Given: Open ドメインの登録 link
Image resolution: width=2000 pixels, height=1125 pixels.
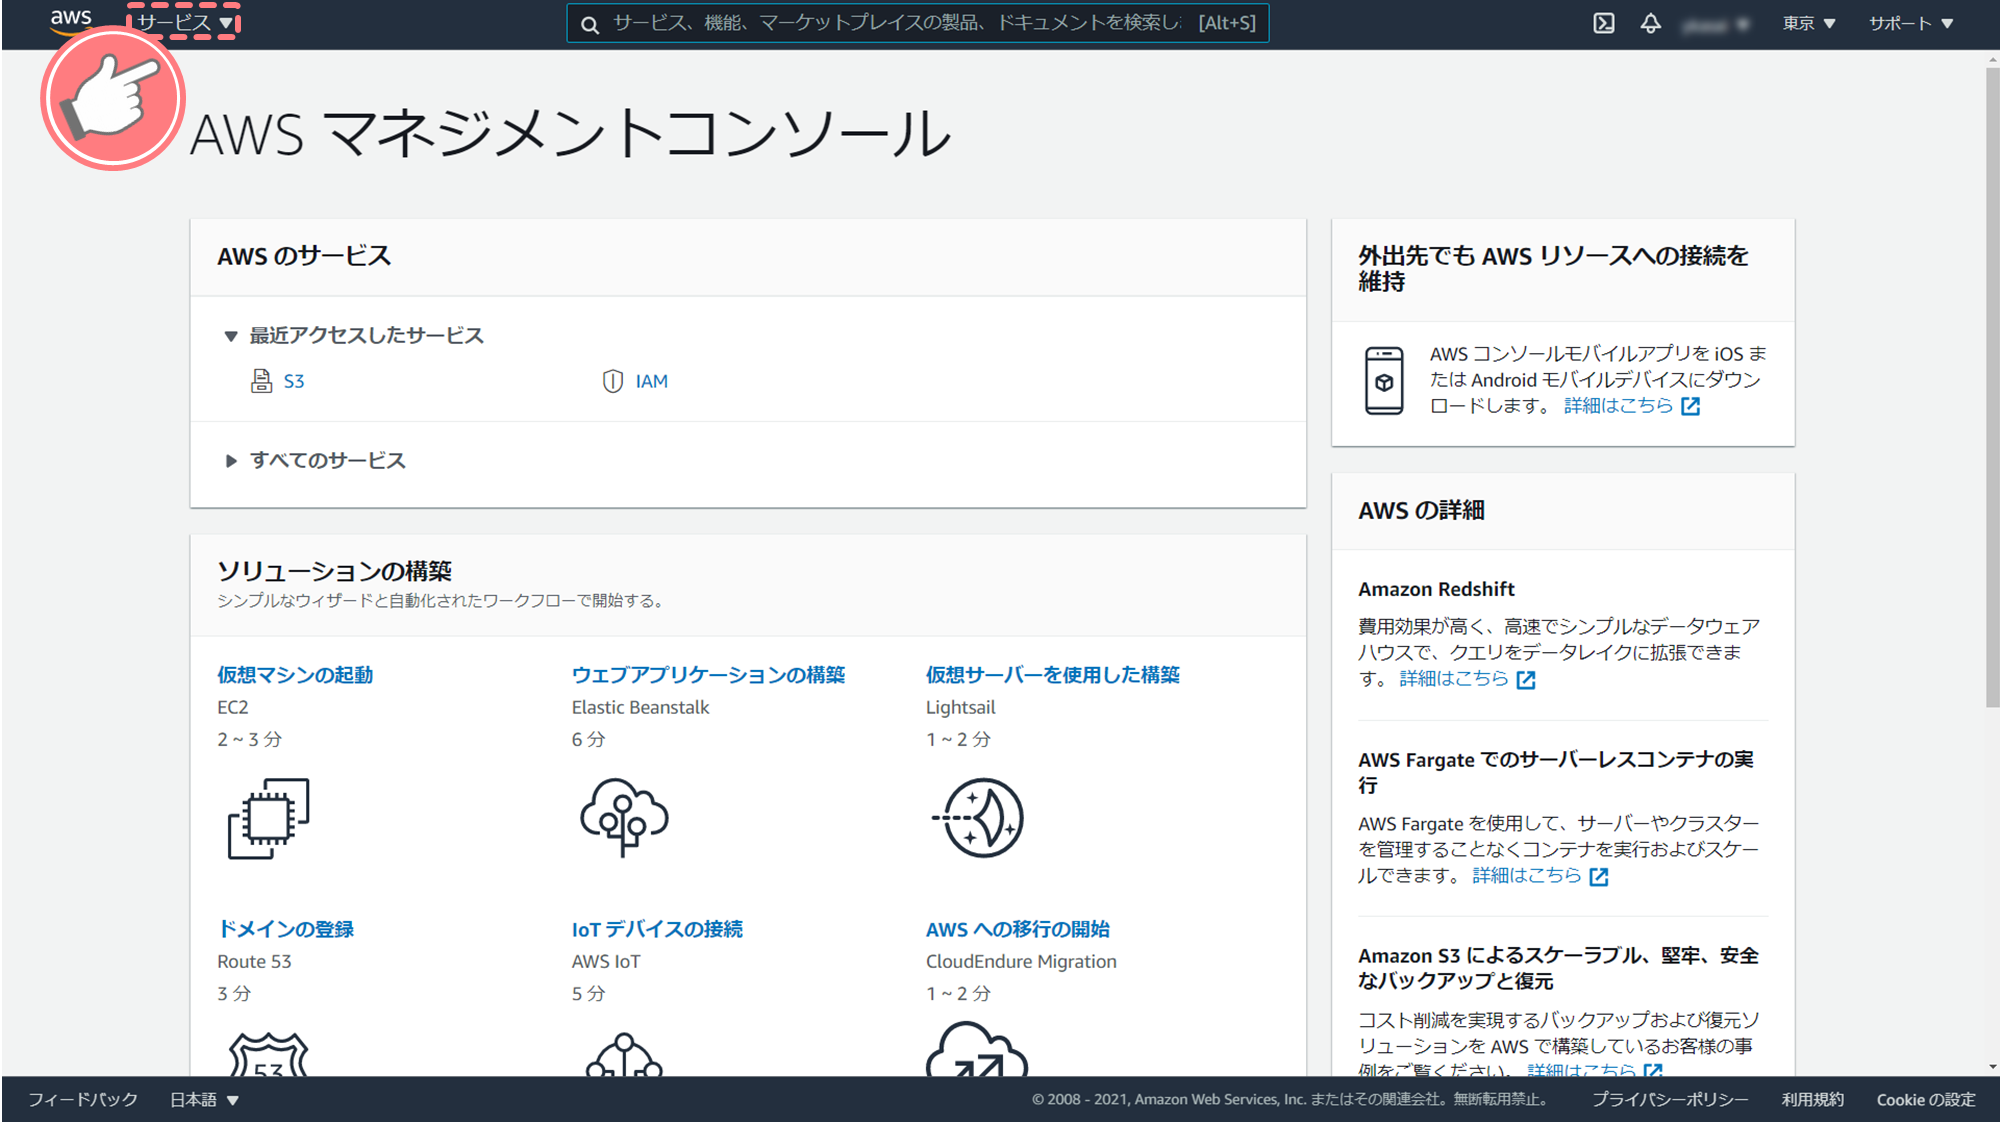Looking at the screenshot, I should [x=286, y=929].
